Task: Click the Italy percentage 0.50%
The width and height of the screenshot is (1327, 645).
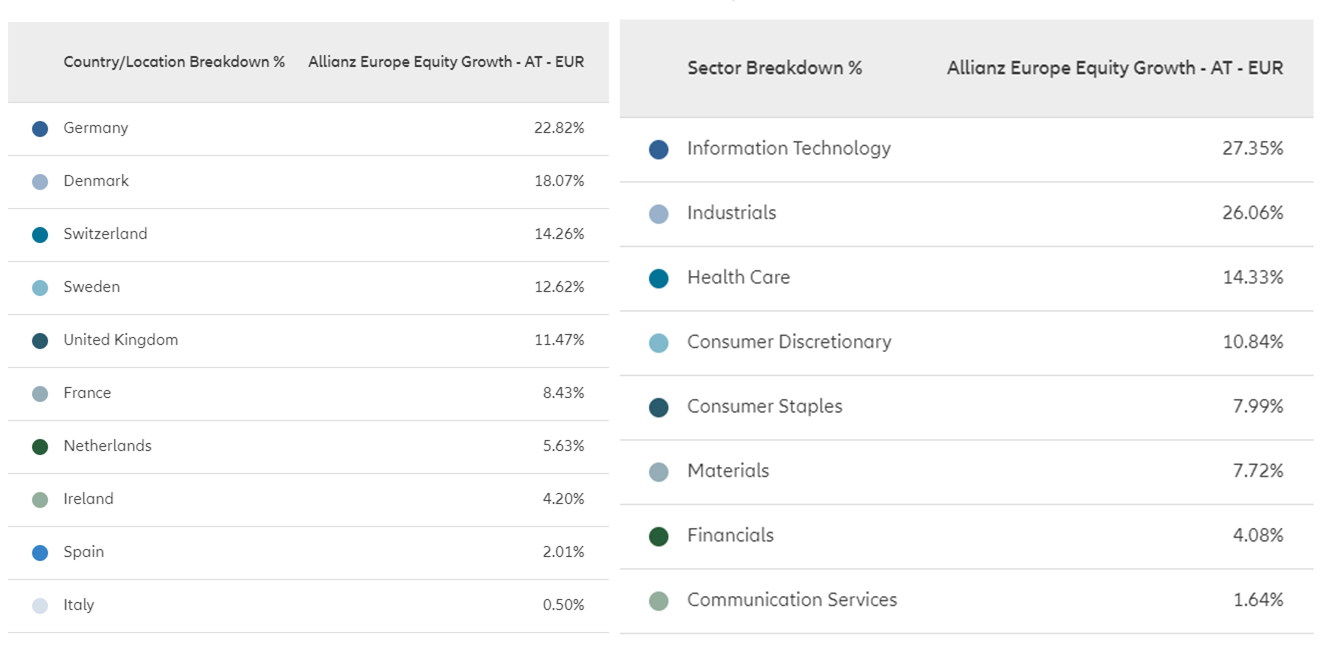Action: (x=563, y=605)
